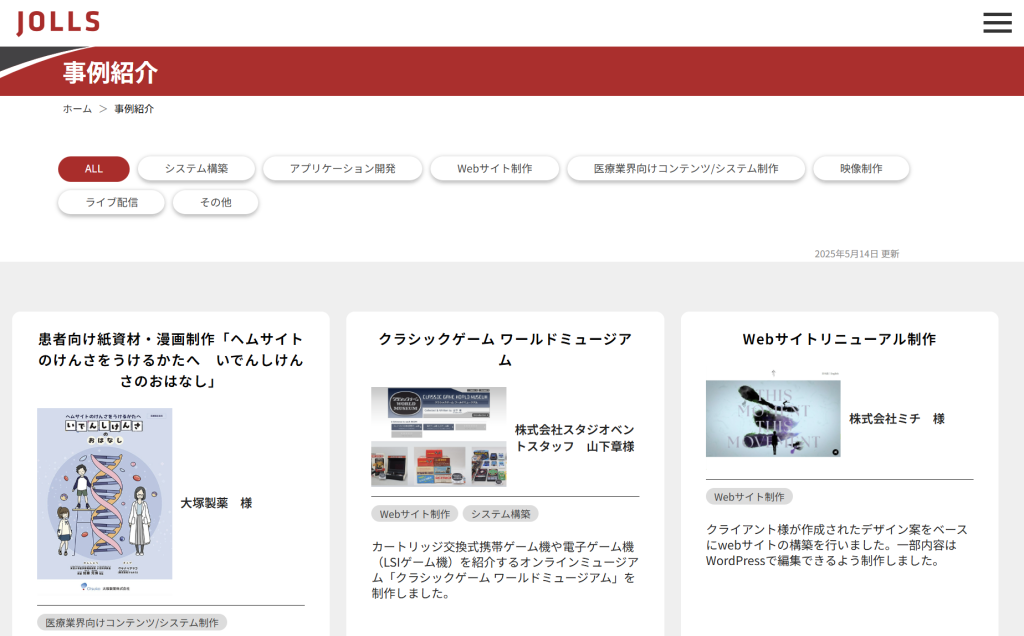Filter by アプリケーション開発 category

(342, 169)
